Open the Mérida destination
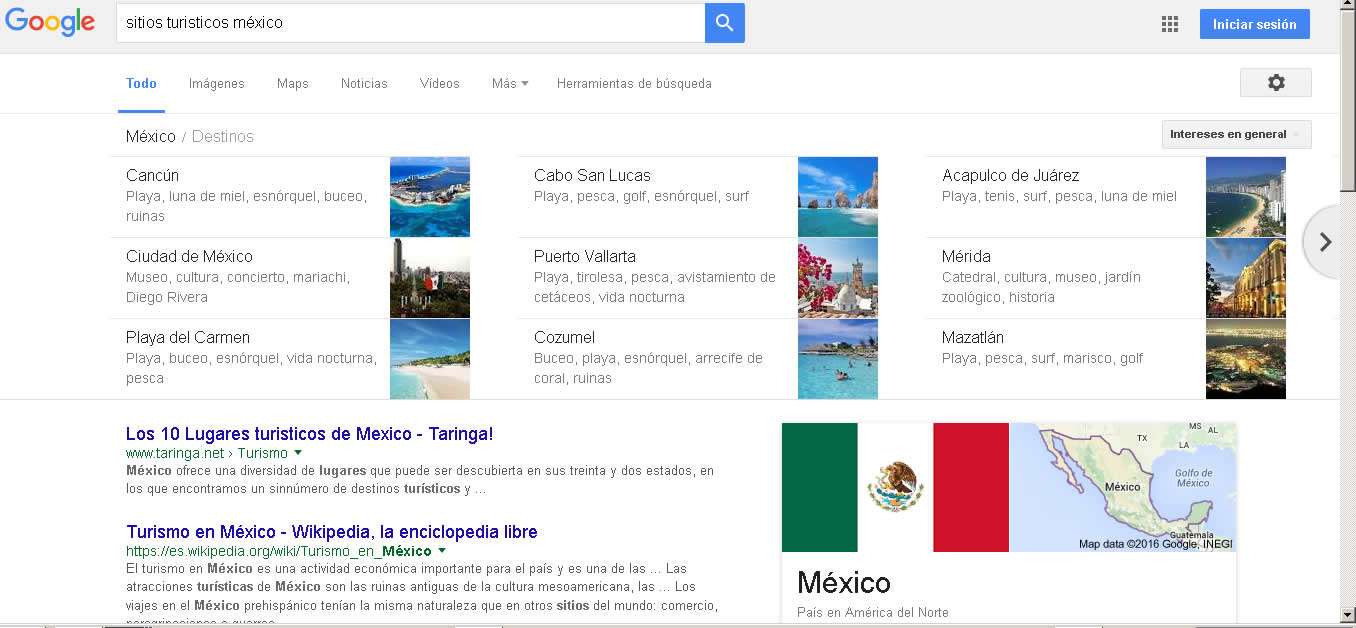Screen dimensions: 1356x628 [966, 256]
